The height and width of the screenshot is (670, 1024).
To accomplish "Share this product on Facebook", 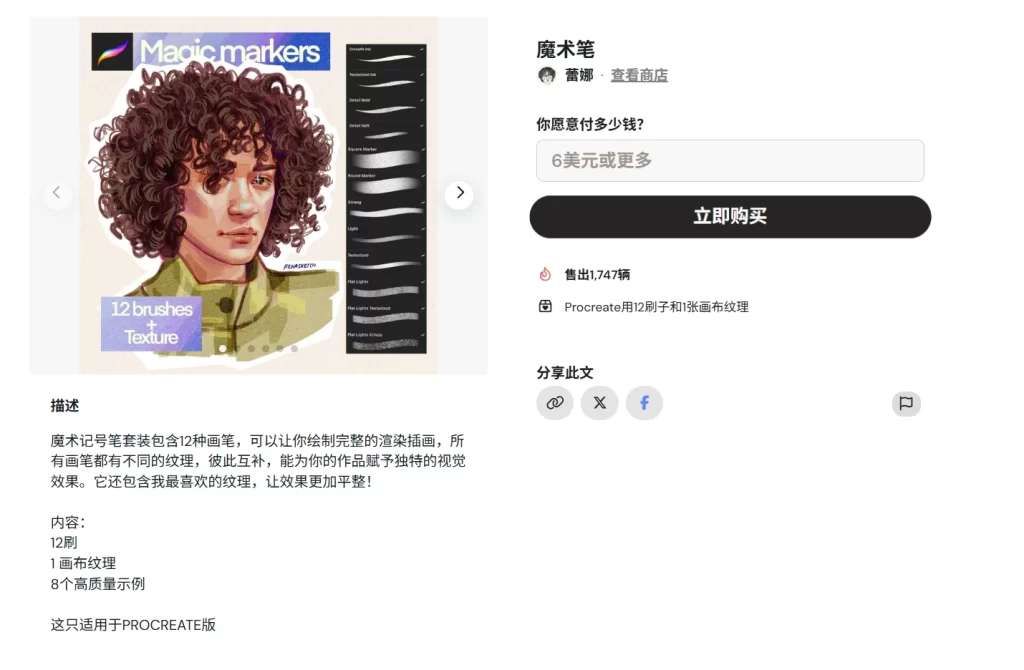I will pos(644,403).
